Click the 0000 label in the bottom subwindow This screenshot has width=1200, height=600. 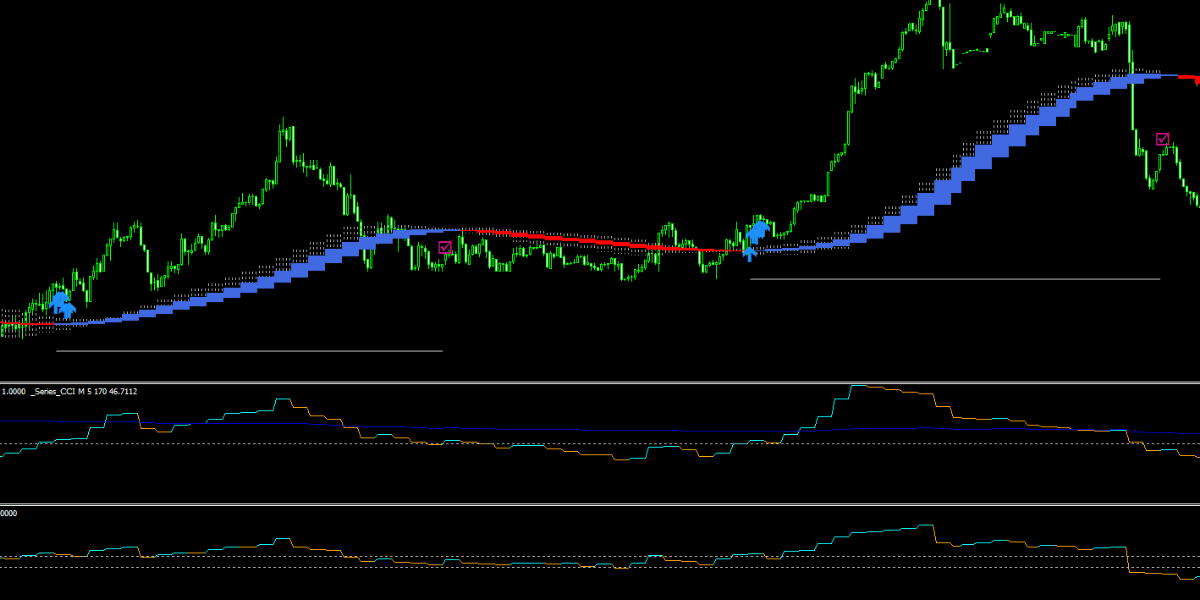[x=9, y=512]
